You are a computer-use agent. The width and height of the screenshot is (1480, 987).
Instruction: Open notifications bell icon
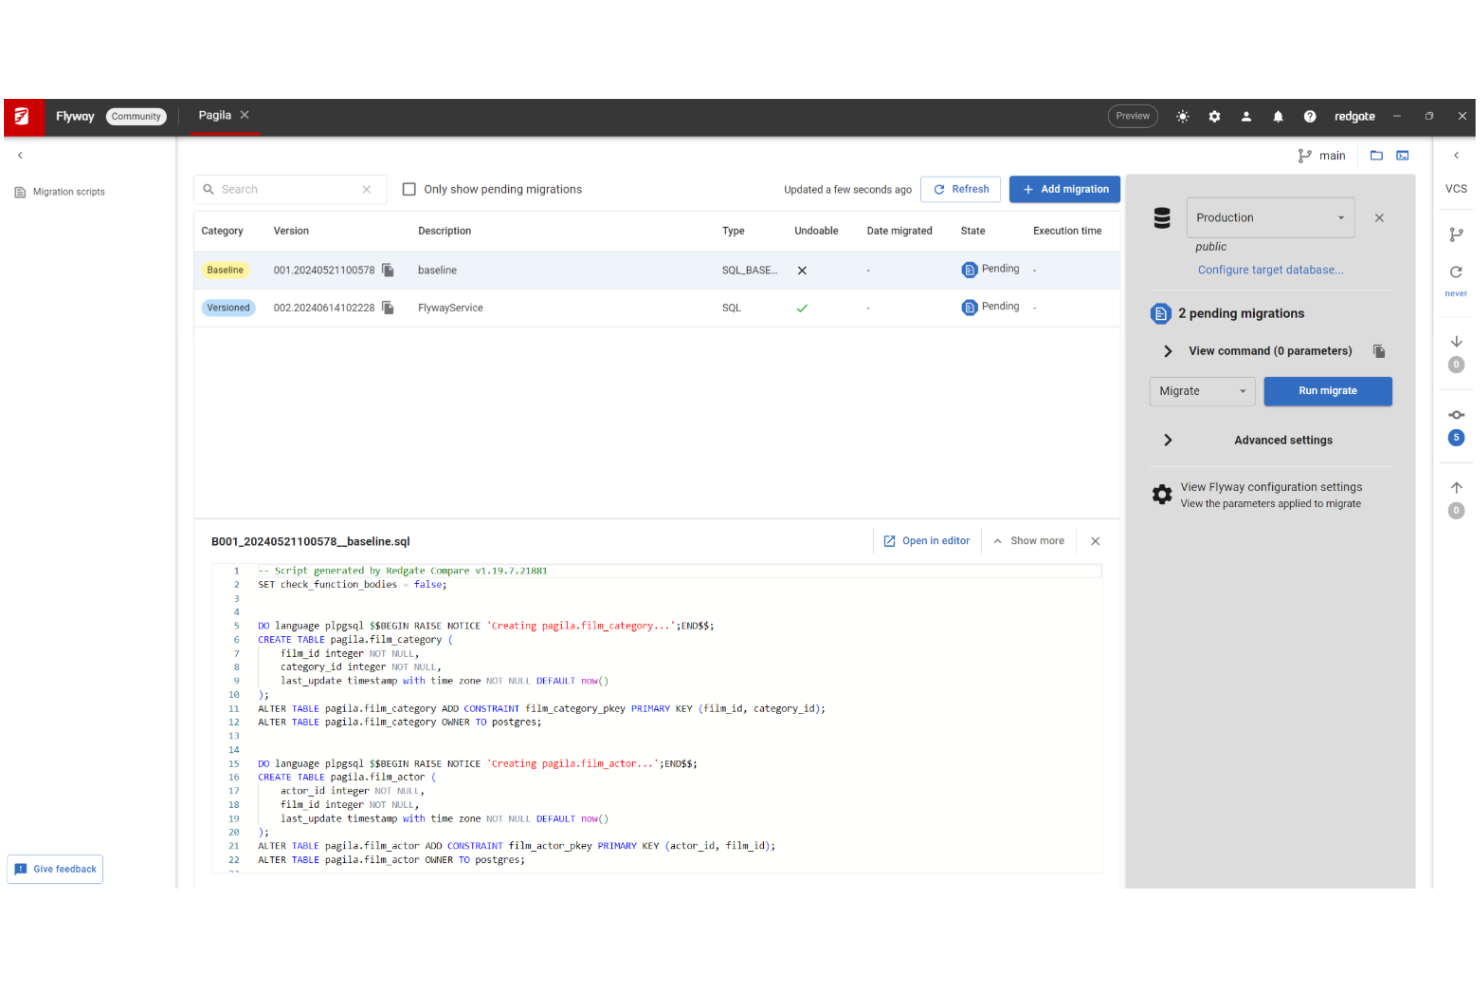click(1278, 116)
